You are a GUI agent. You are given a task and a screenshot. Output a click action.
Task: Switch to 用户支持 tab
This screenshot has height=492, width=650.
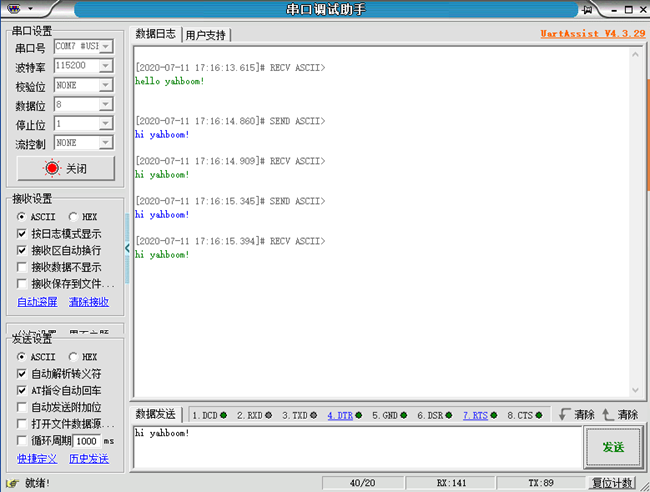[206, 36]
